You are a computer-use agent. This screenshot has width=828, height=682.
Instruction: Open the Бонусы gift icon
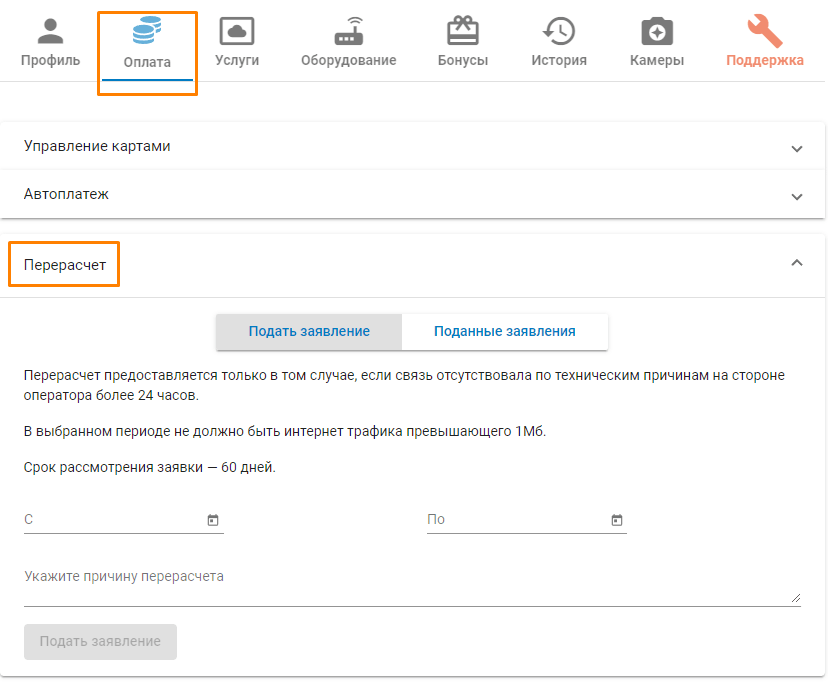pyautogui.click(x=463, y=30)
